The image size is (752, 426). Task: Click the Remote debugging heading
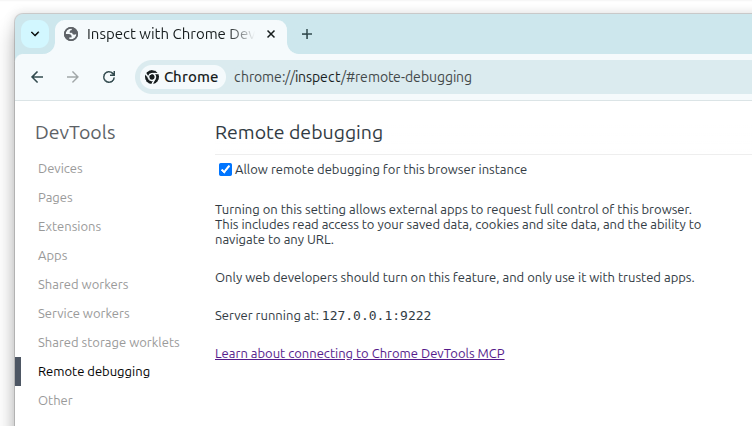pos(299,133)
